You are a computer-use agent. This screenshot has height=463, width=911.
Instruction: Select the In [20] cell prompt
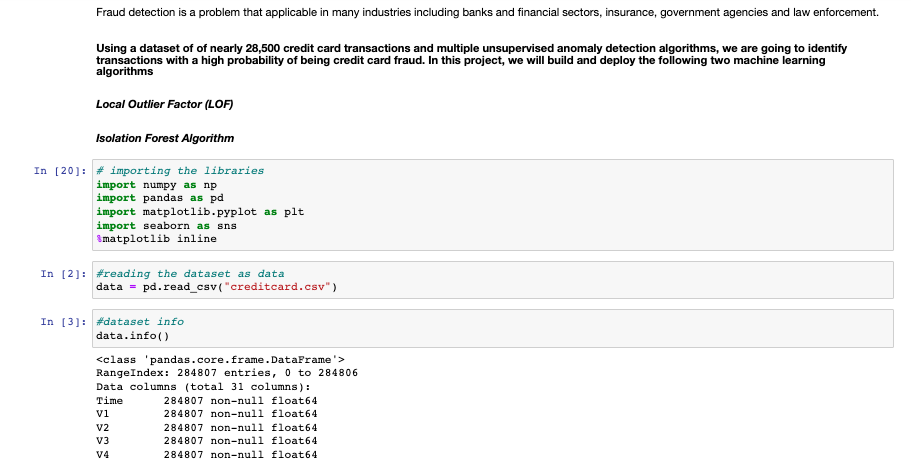60,171
